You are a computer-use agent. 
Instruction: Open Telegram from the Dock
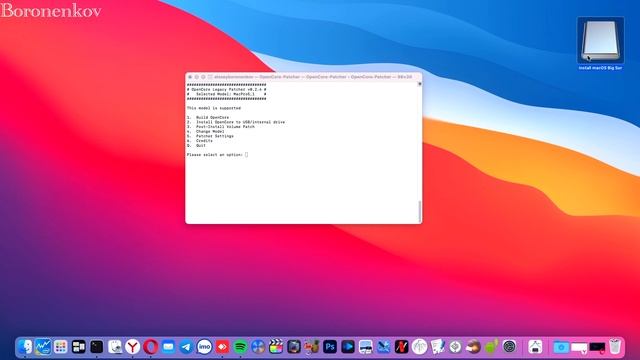pyautogui.click(x=186, y=347)
